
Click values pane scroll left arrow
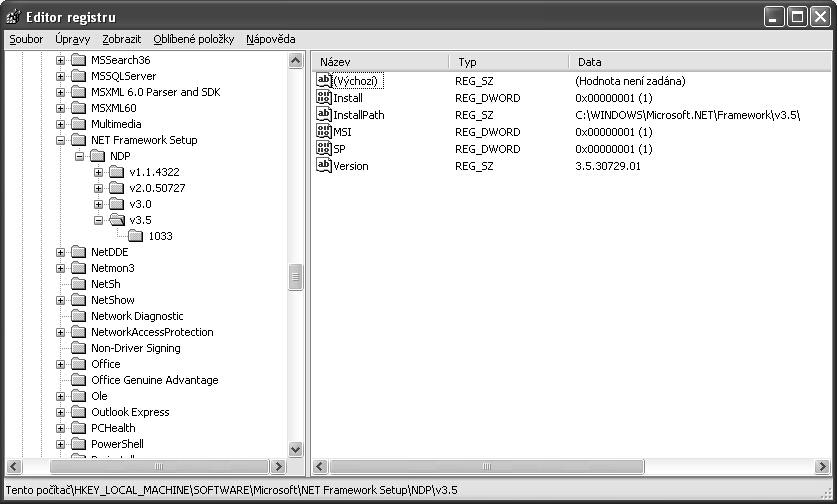click(x=320, y=467)
